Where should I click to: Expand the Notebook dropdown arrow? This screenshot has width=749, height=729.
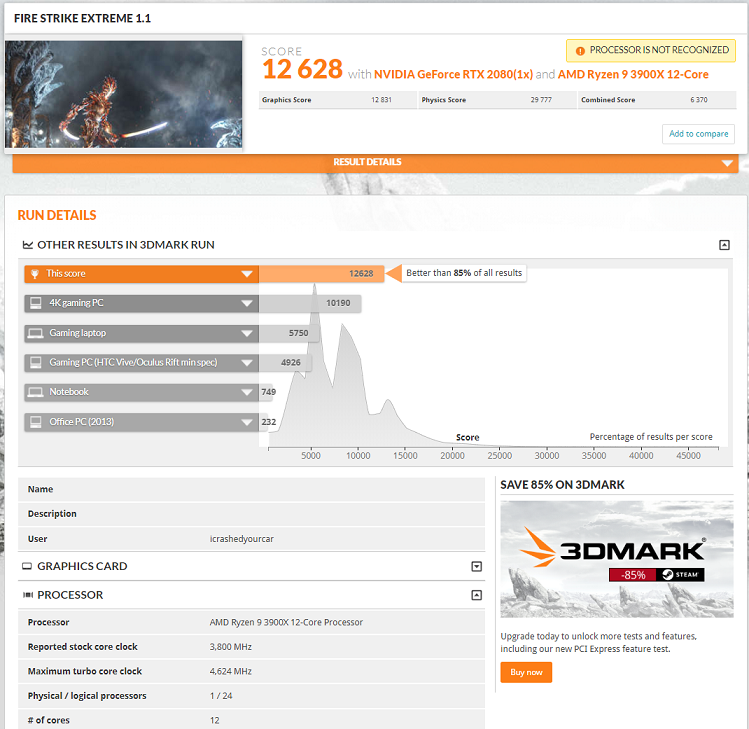(x=247, y=392)
